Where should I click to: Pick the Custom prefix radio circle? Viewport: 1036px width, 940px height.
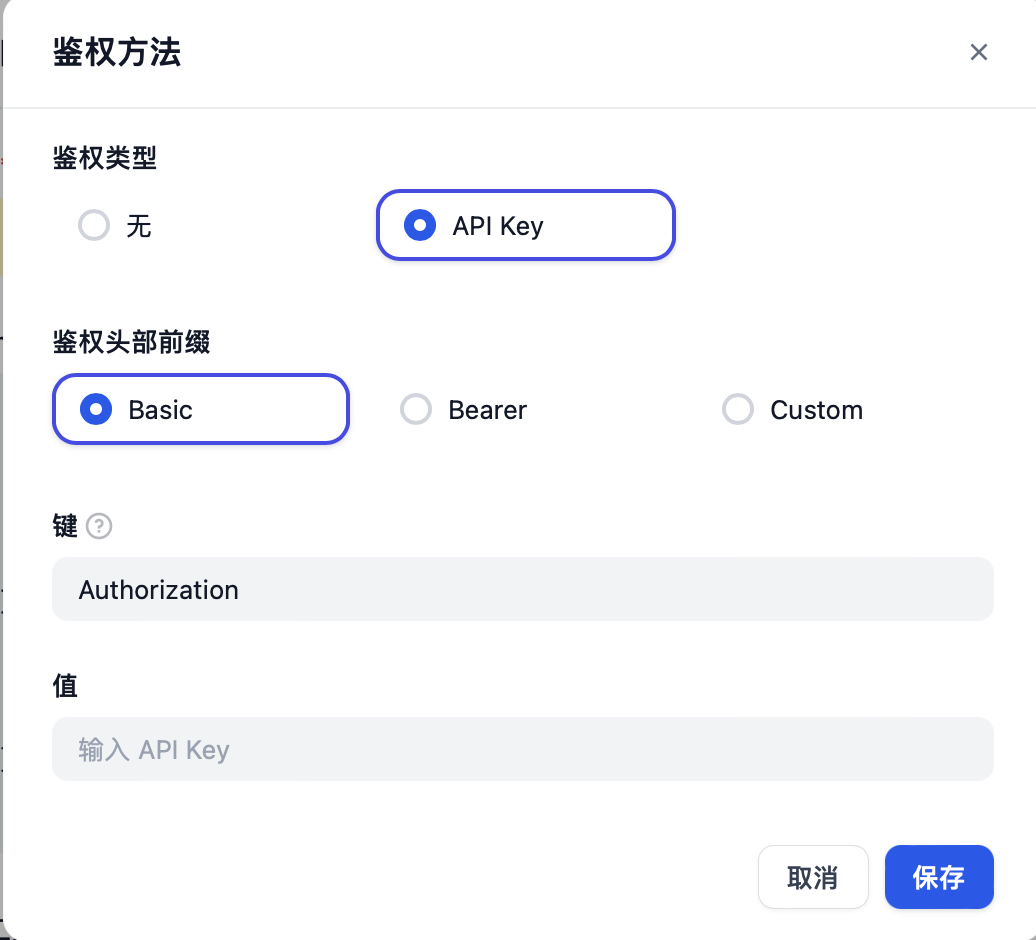click(738, 410)
